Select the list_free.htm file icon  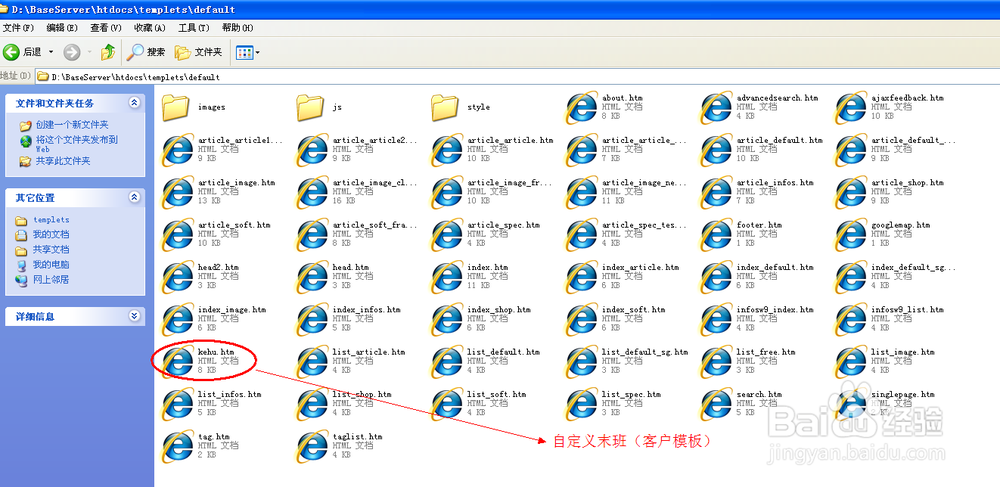(716, 361)
